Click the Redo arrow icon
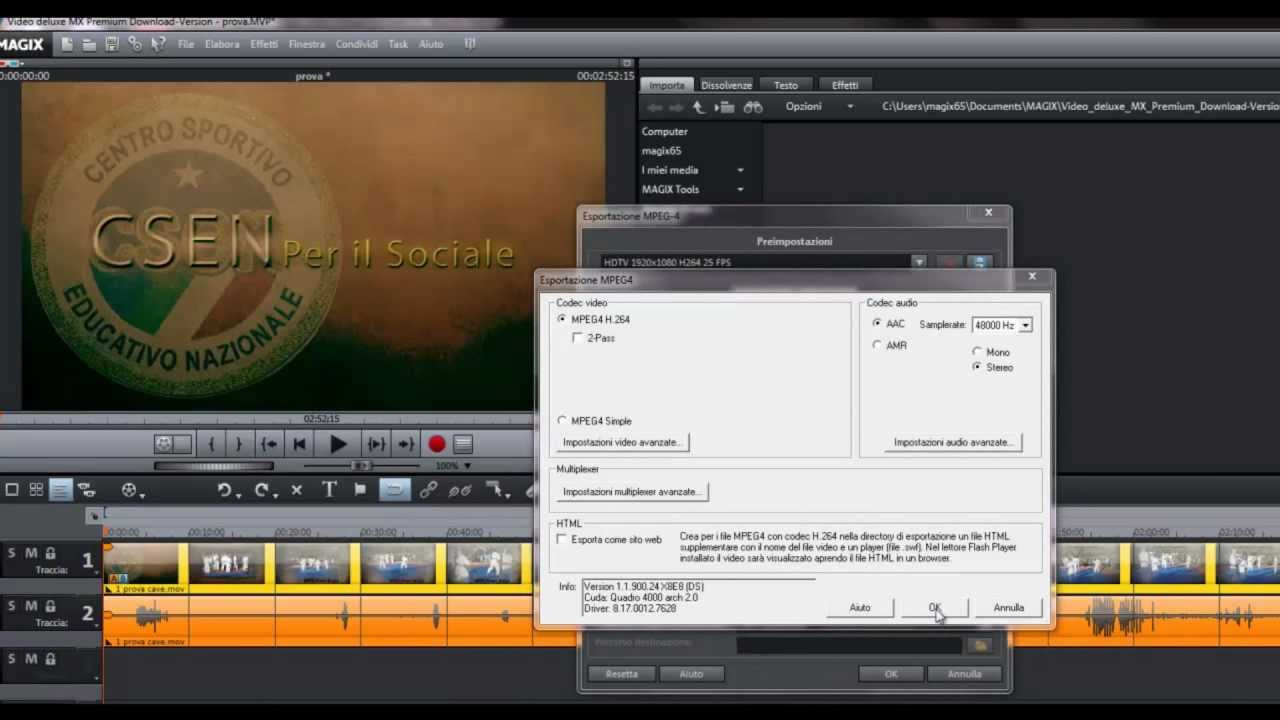The height and width of the screenshot is (720, 1280). pos(264,490)
